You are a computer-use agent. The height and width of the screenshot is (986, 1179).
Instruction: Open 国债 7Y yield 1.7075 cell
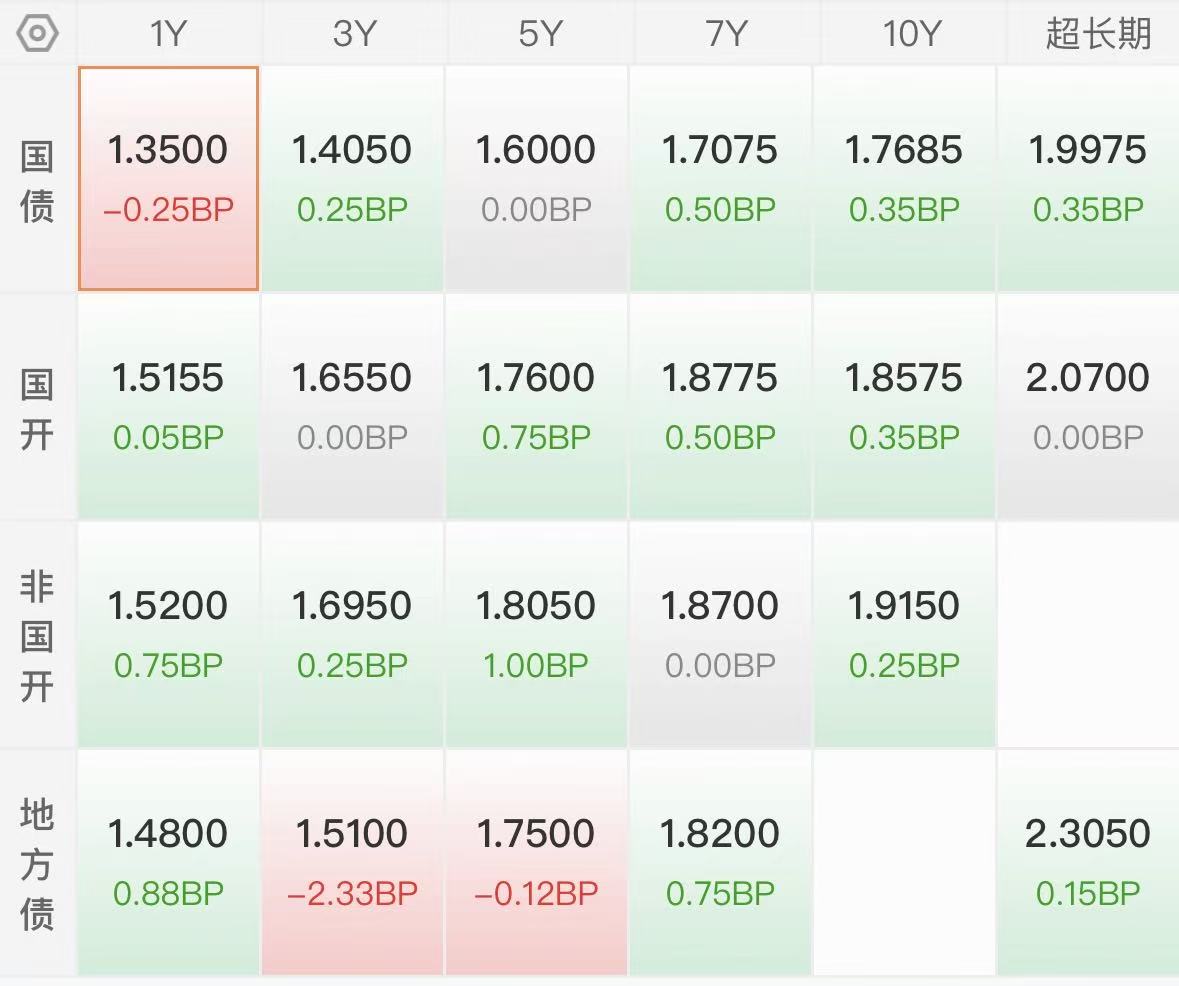tap(720, 178)
